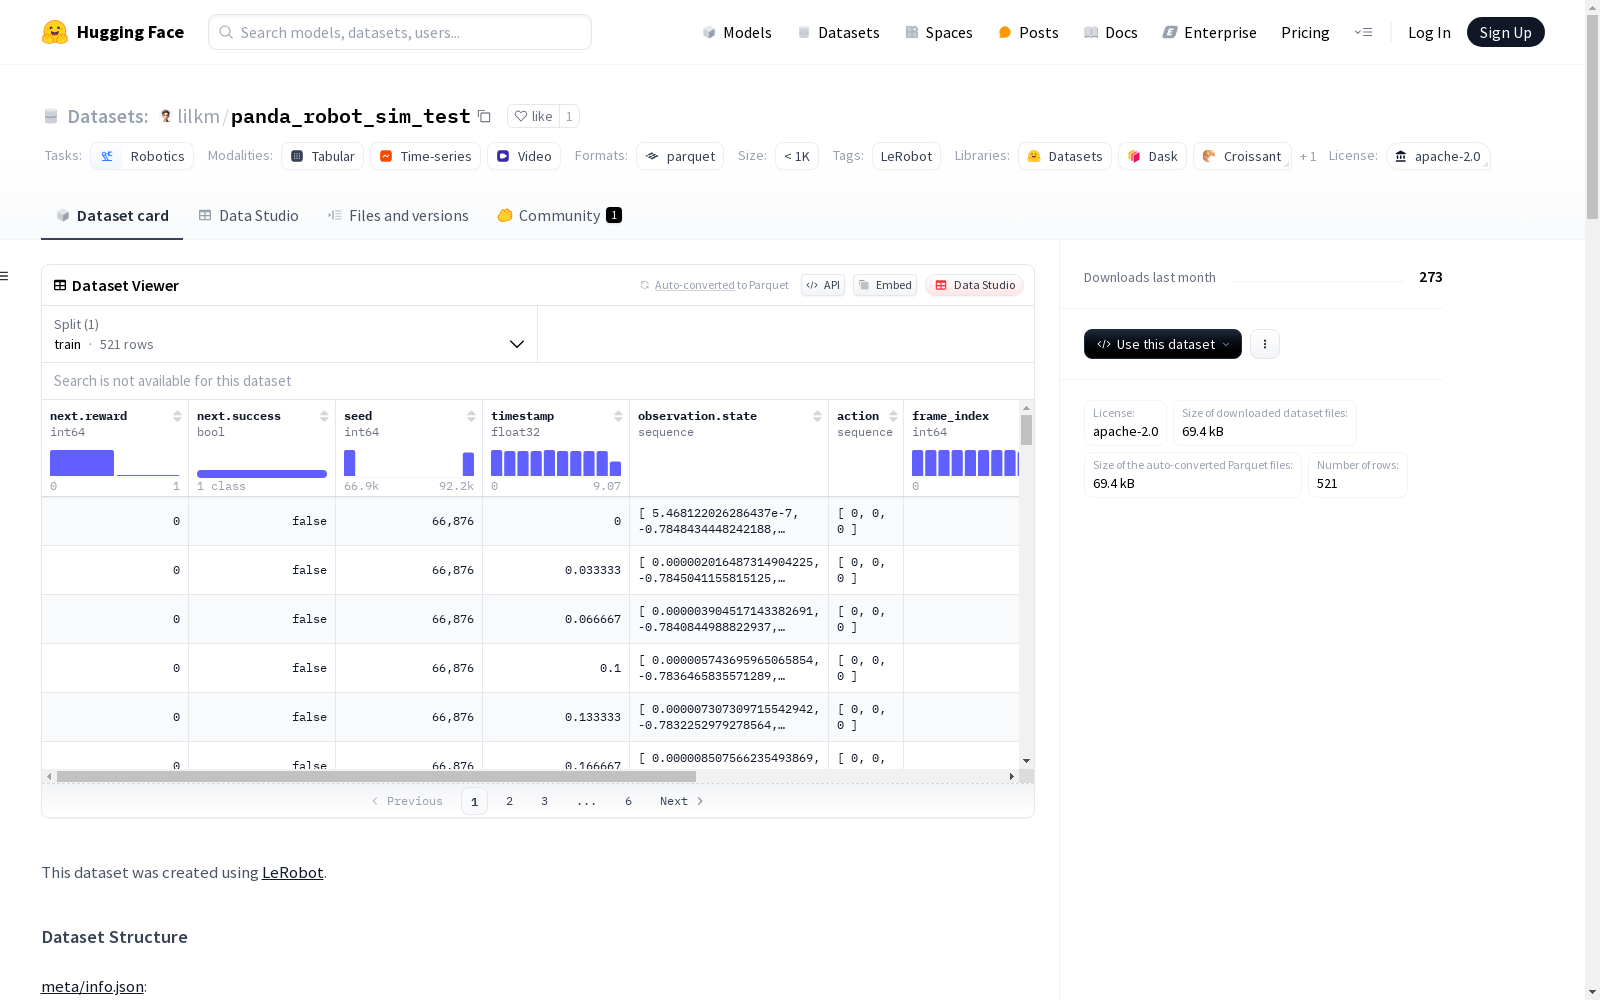This screenshot has height=1000, width=1600.
Task: Expand the +1 more libraries
Action: tap(1308, 156)
